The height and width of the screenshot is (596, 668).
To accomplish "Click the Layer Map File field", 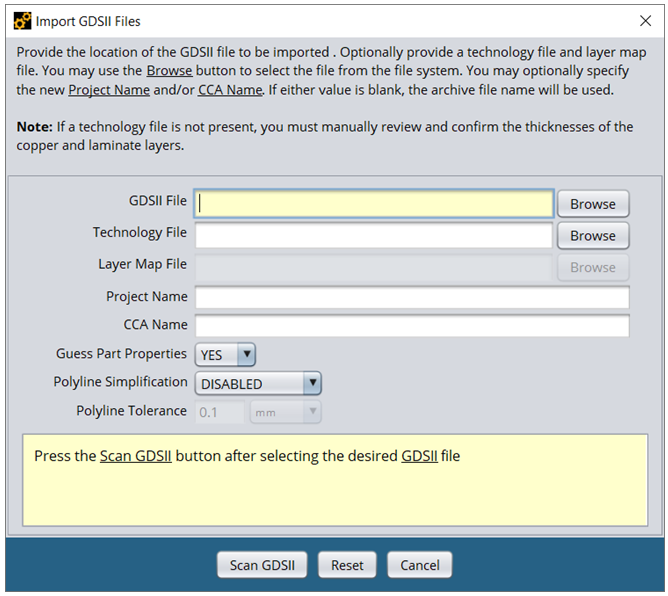I will (374, 267).
